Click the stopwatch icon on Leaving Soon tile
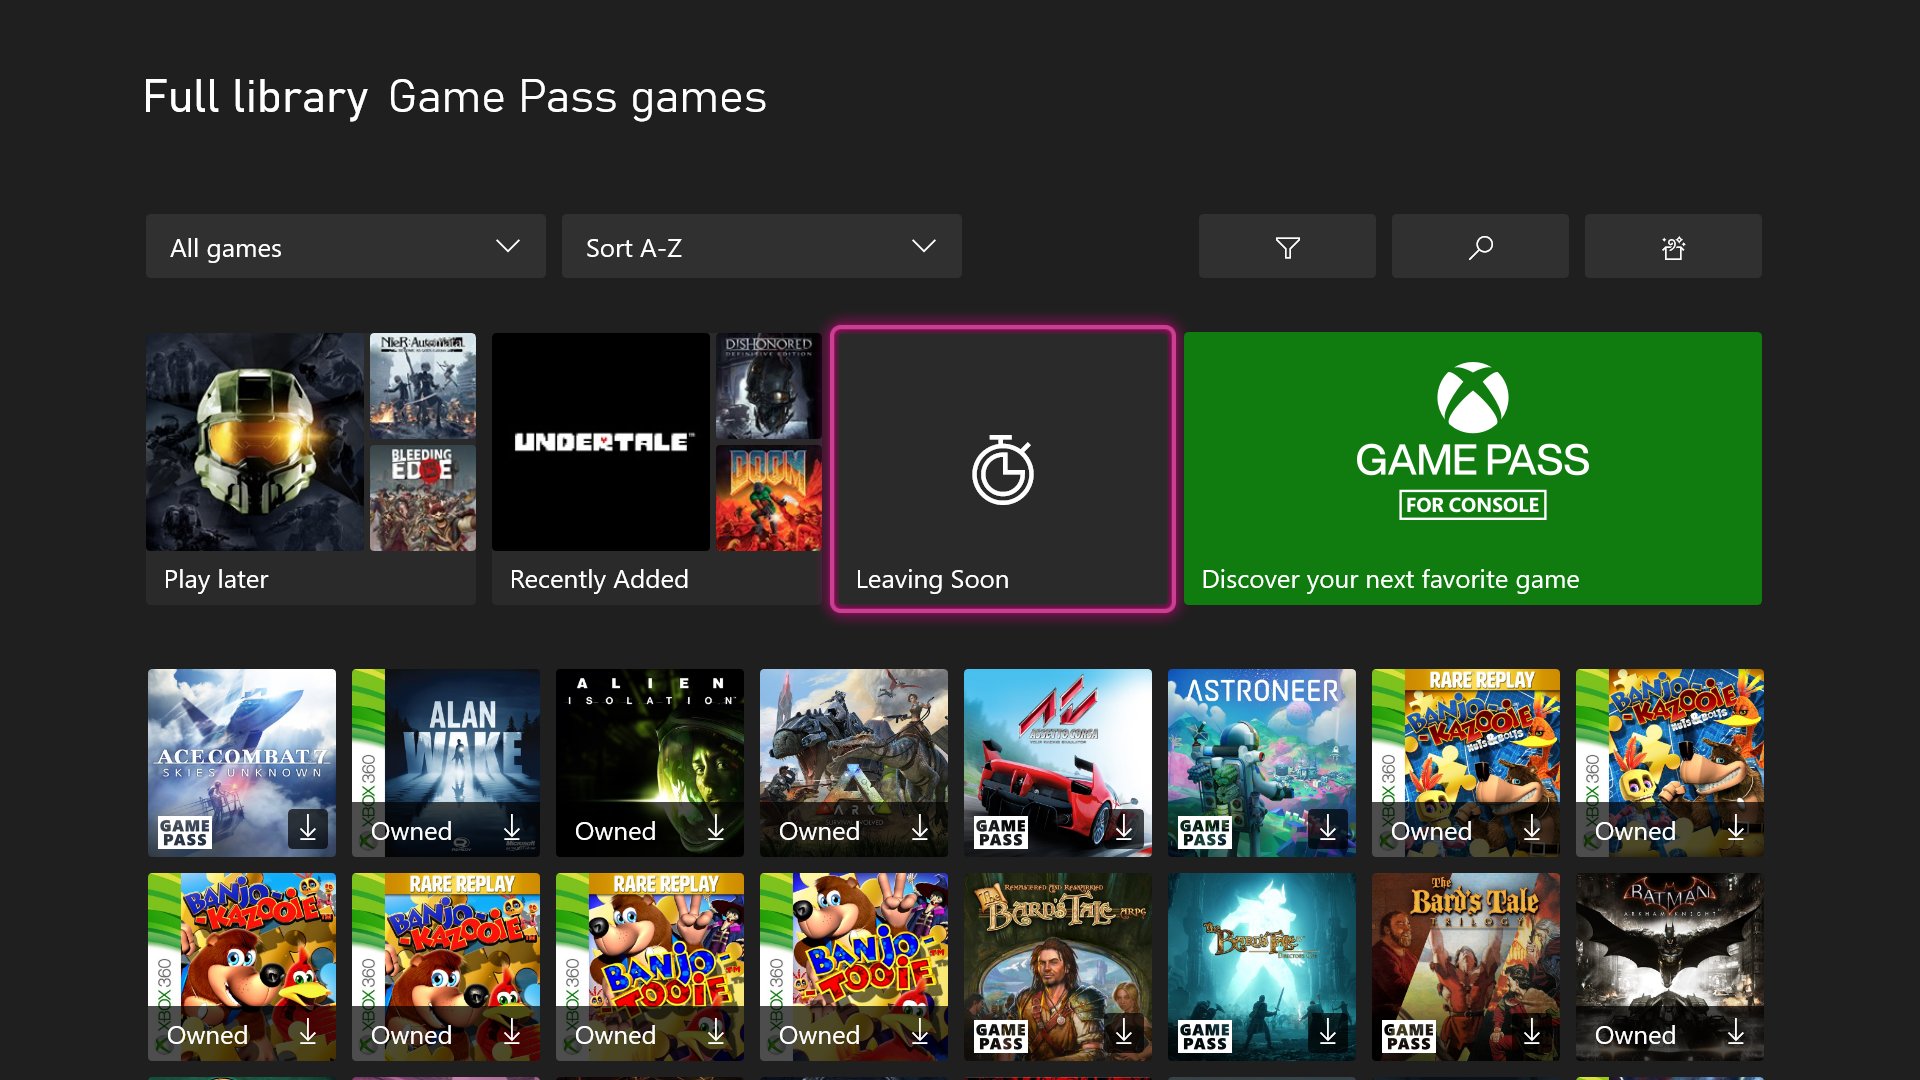Viewport: 1920px width, 1080px height. tap(1003, 468)
